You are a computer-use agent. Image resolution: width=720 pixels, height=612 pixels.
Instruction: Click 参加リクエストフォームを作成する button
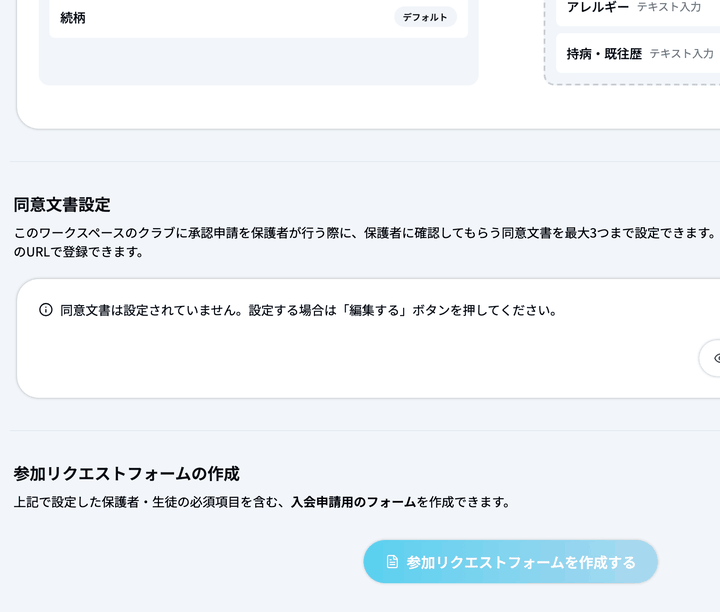510,561
